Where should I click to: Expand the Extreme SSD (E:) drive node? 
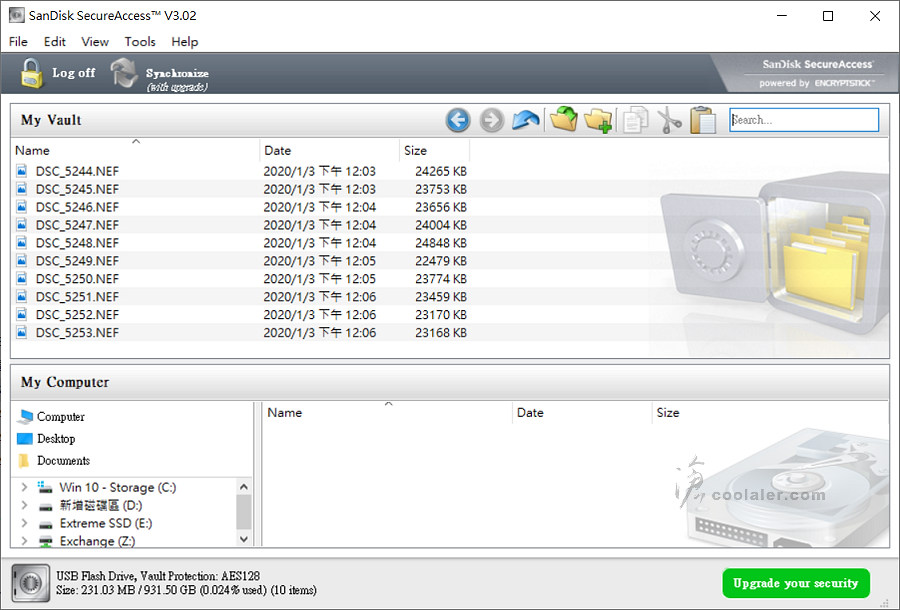pos(23,524)
